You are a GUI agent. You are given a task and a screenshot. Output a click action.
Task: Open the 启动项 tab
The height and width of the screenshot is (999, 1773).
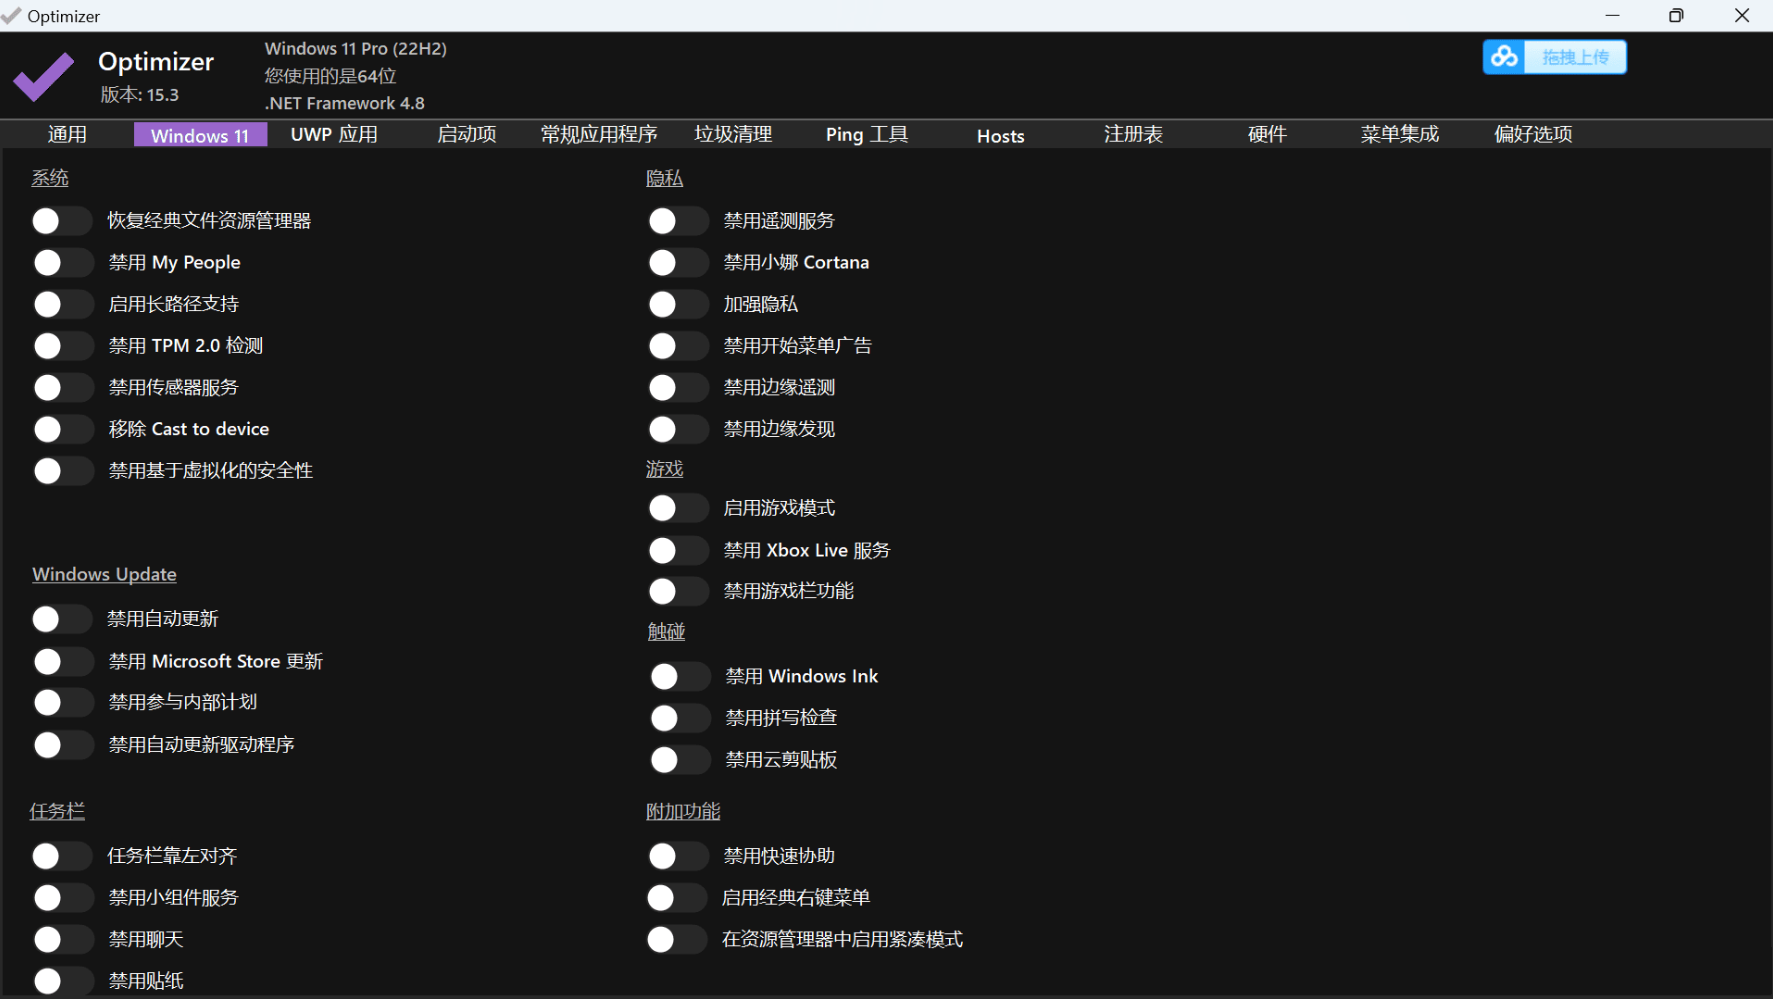point(467,135)
